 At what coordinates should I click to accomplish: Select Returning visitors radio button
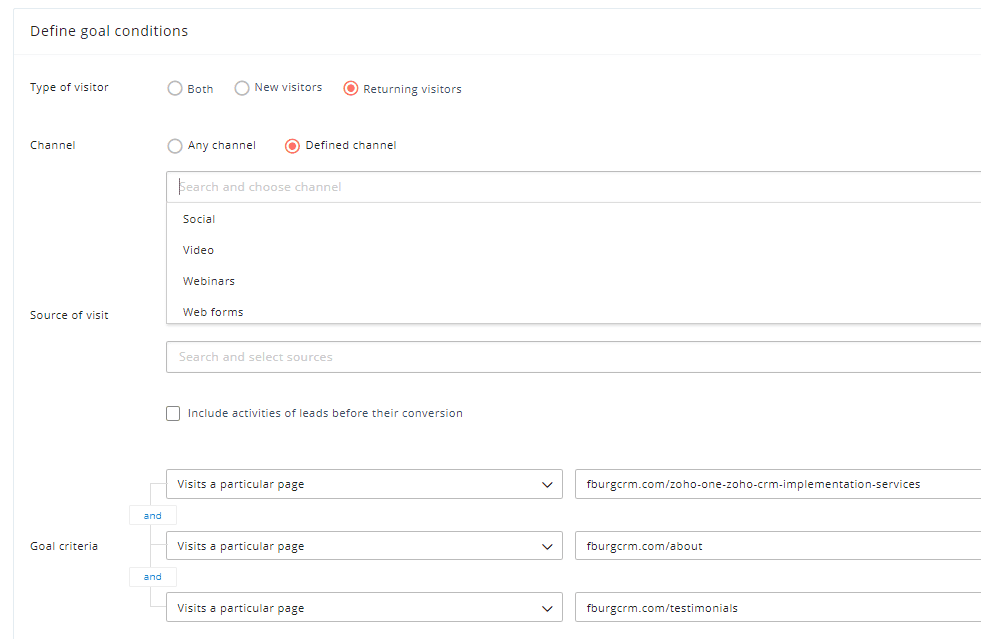351,89
